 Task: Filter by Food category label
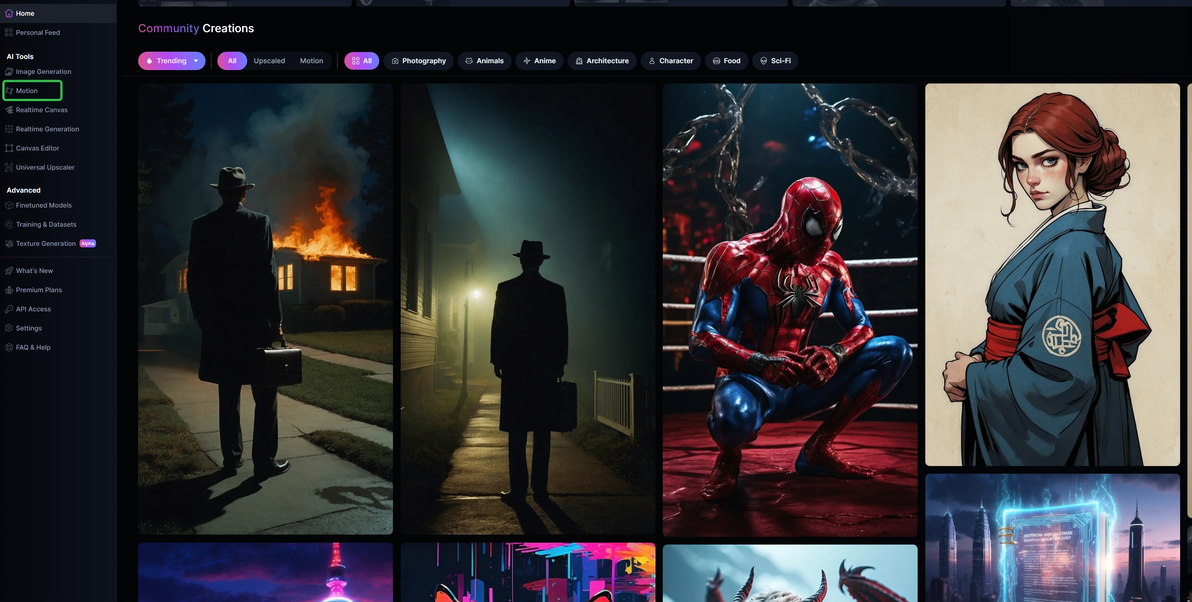pos(732,61)
